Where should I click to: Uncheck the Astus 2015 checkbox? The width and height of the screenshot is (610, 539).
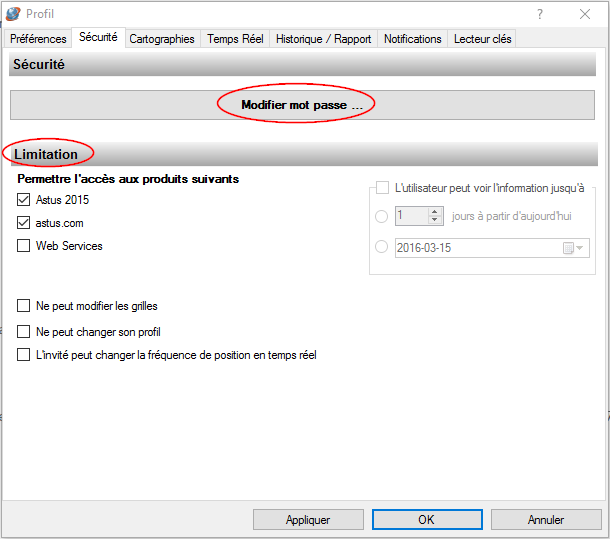[x=24, y=200]
